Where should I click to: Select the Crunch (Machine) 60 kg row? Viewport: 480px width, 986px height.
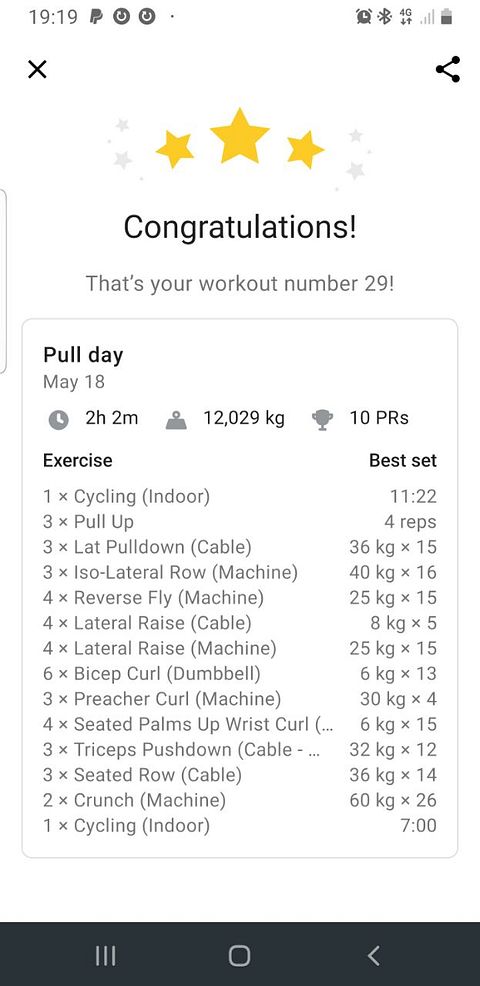coord(240,800)
